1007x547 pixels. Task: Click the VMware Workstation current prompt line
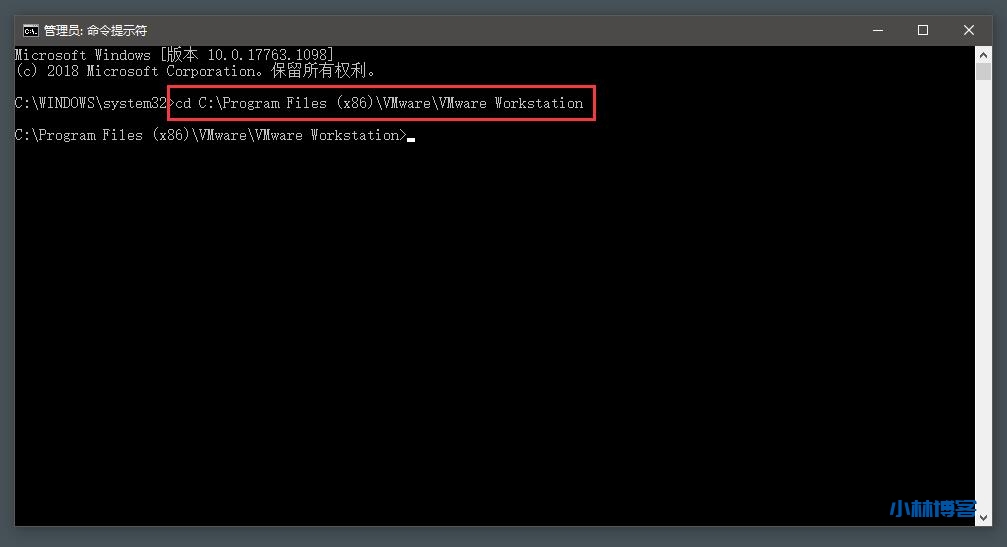(x=211, y=135)
